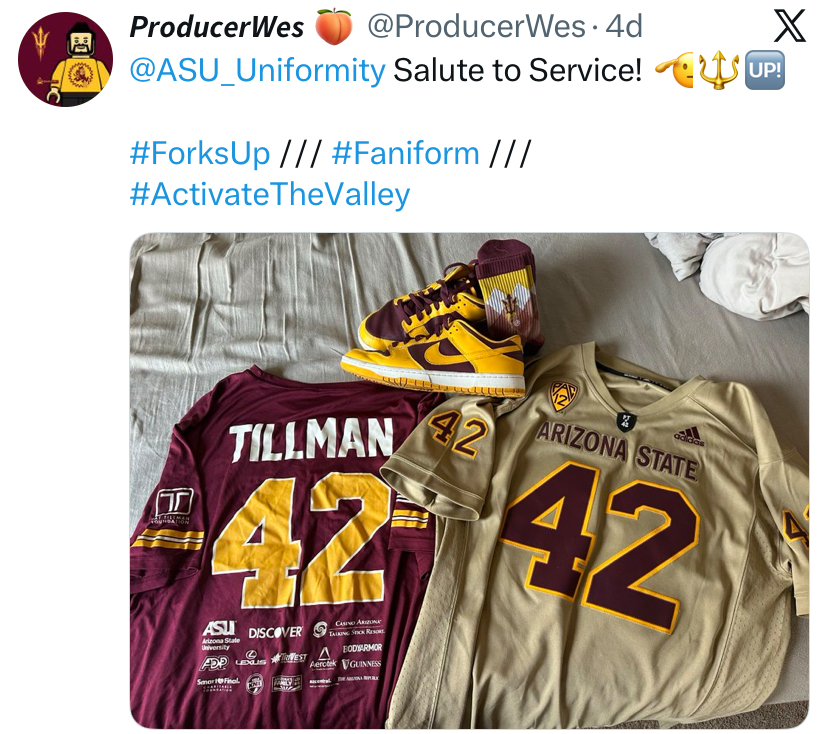828x734 pixels.
Task: Click the maroon Tillman 42 jersey number
Action: pos(303,539)
